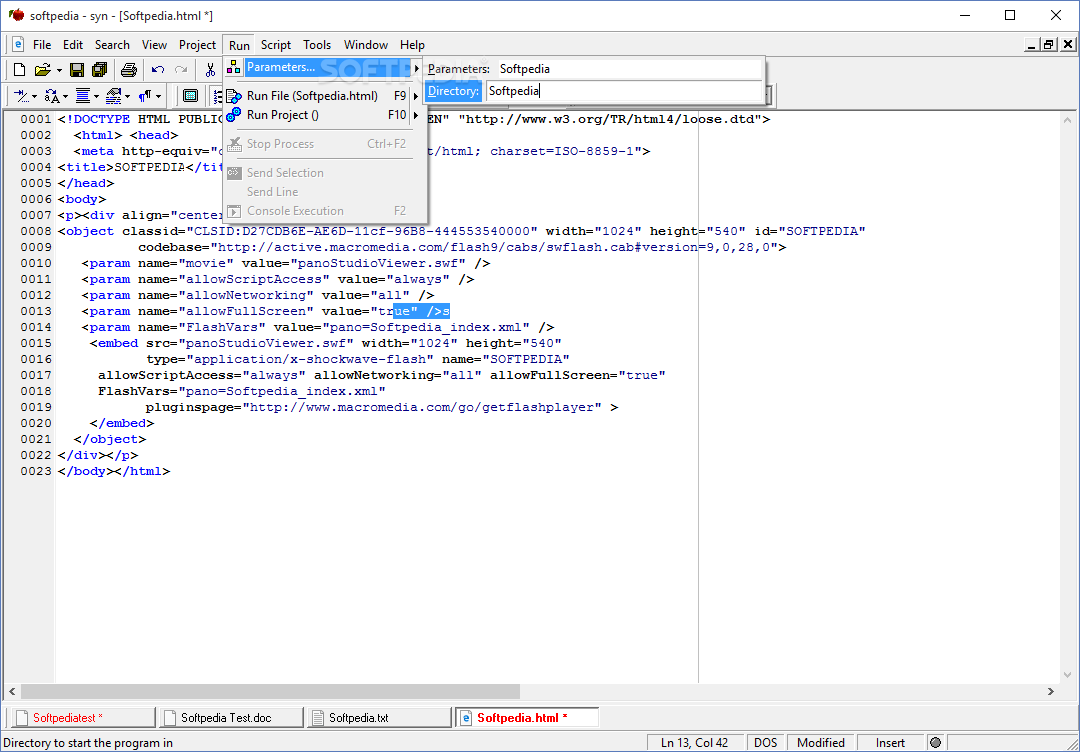Click the full screen view icon
Image resolution: width=1080 pixels, height=752 pixels.
click(x=190, y=96)
